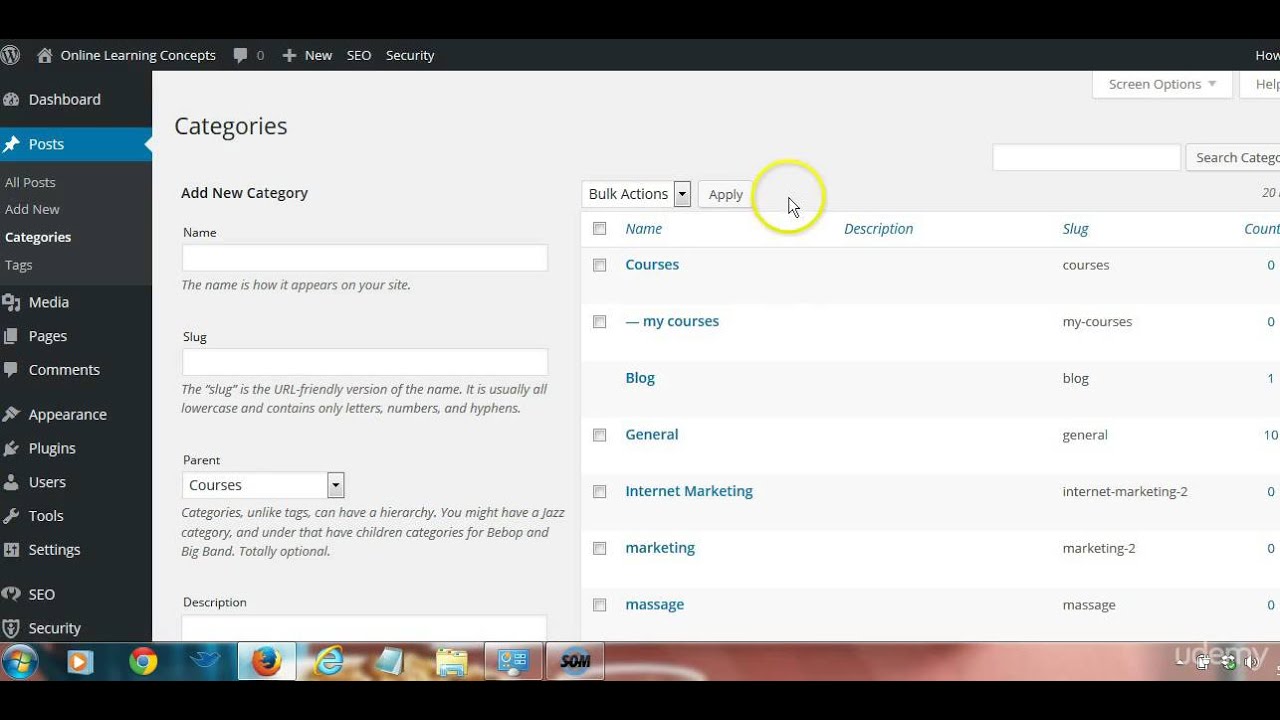
Task: Open the Online Learning Concepts site link
Action: [x=138, y=55]
